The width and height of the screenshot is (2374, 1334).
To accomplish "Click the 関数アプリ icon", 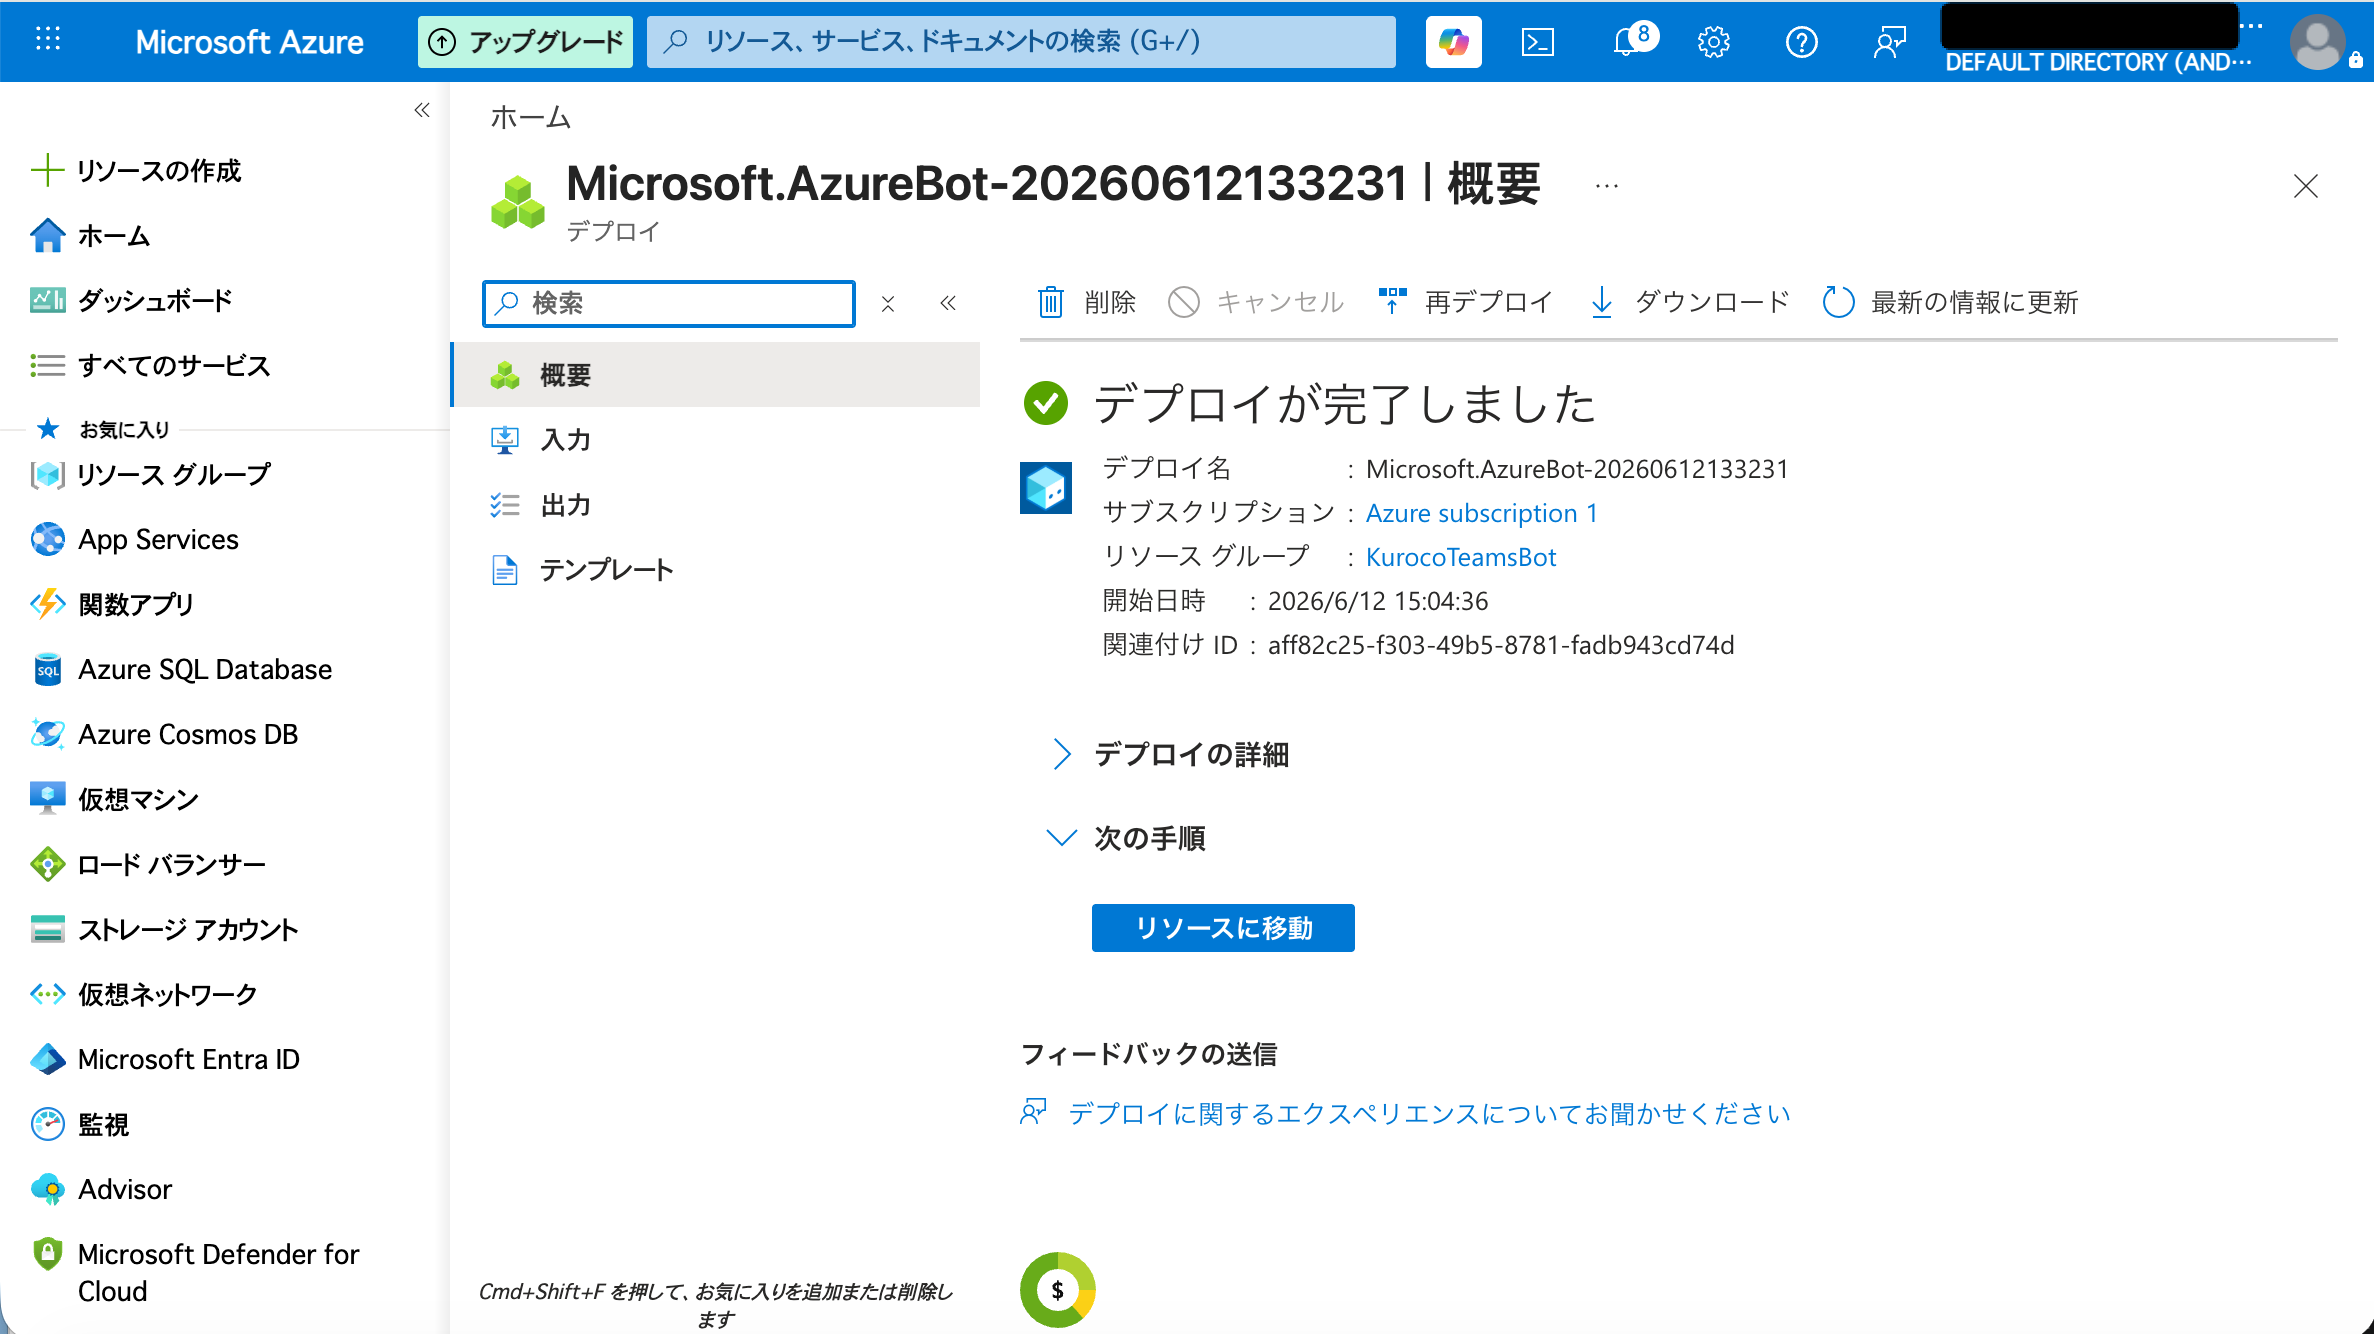I will coord(47,604).
